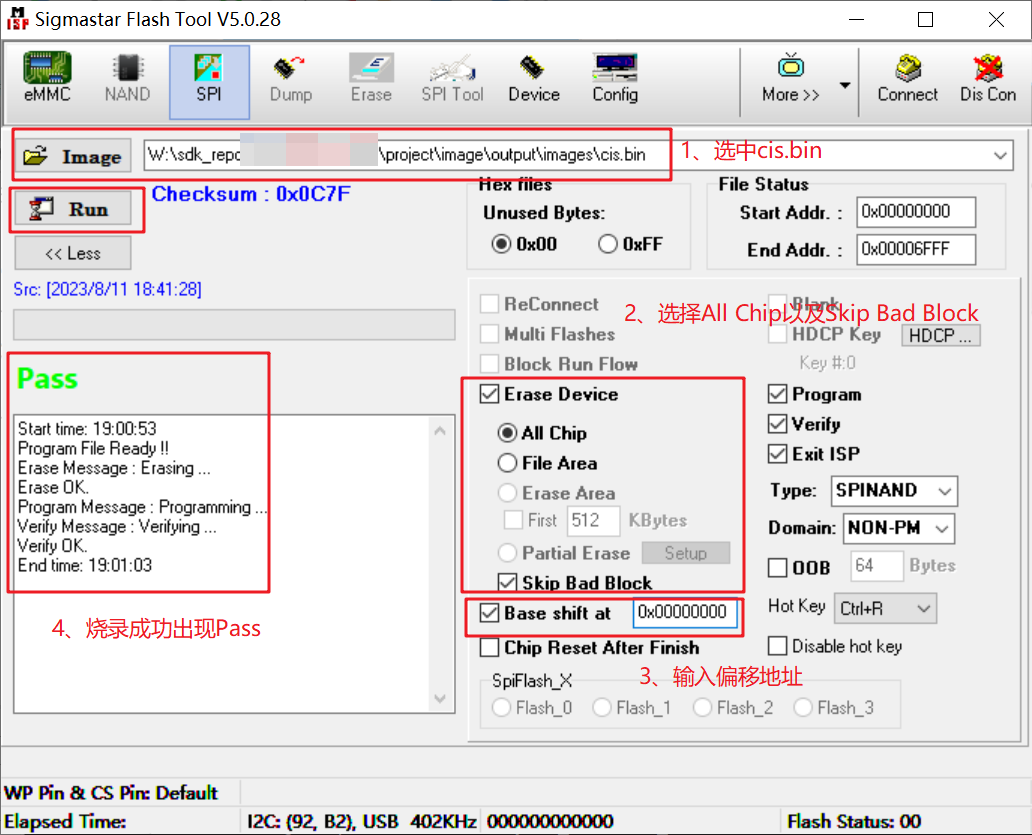This screenshot has height=835, width=1032.
Task: Click 'WP Pin & CS Pin: Default' status text
Action: point(111,792)
